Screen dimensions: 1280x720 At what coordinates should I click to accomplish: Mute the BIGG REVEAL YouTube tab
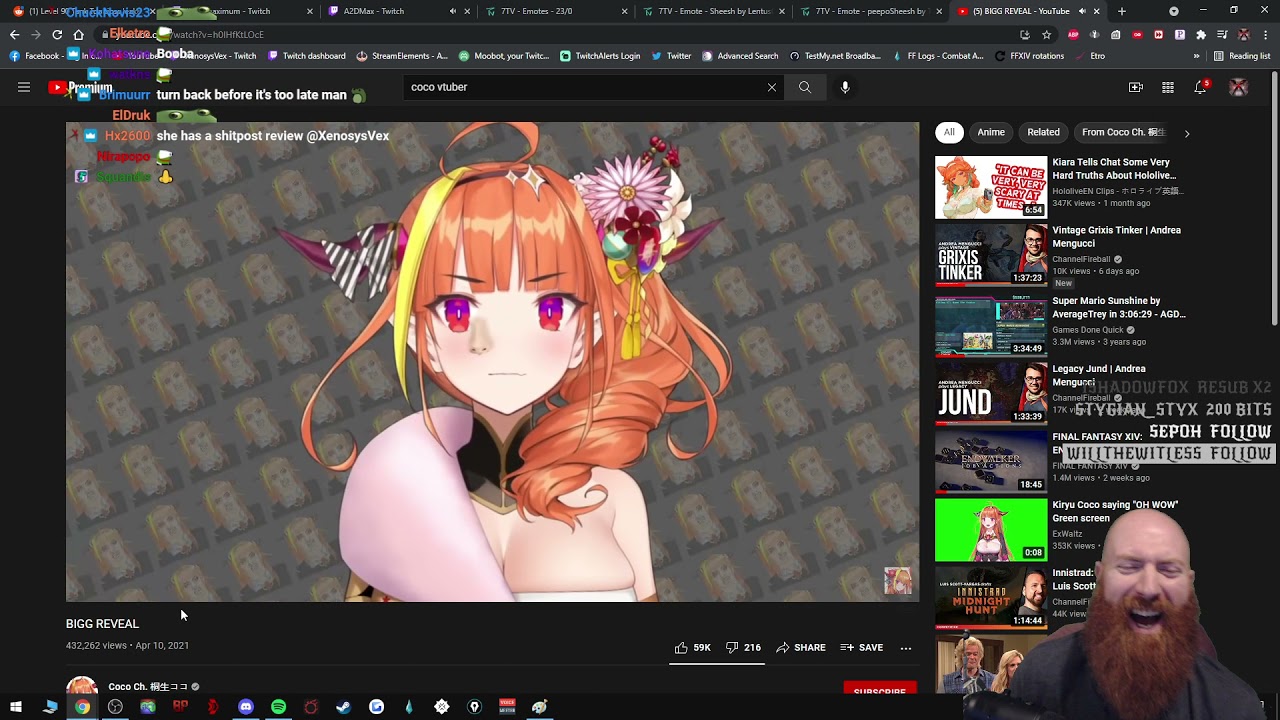coord(1081,11)
